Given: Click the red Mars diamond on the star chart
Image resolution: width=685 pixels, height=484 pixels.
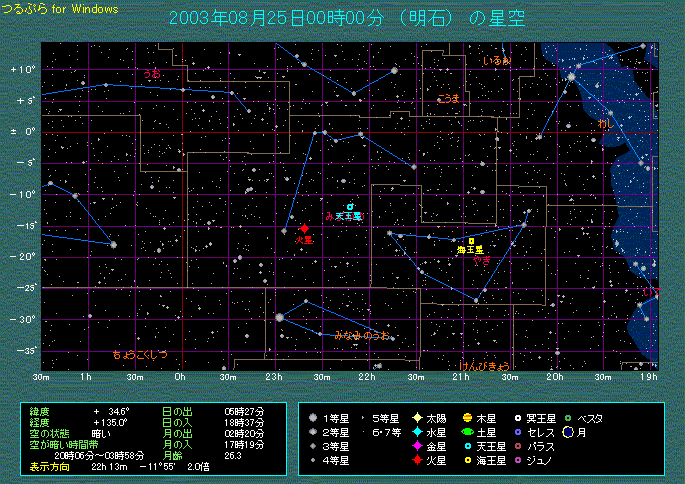Looking at the screenshot, I should (304, 229).
